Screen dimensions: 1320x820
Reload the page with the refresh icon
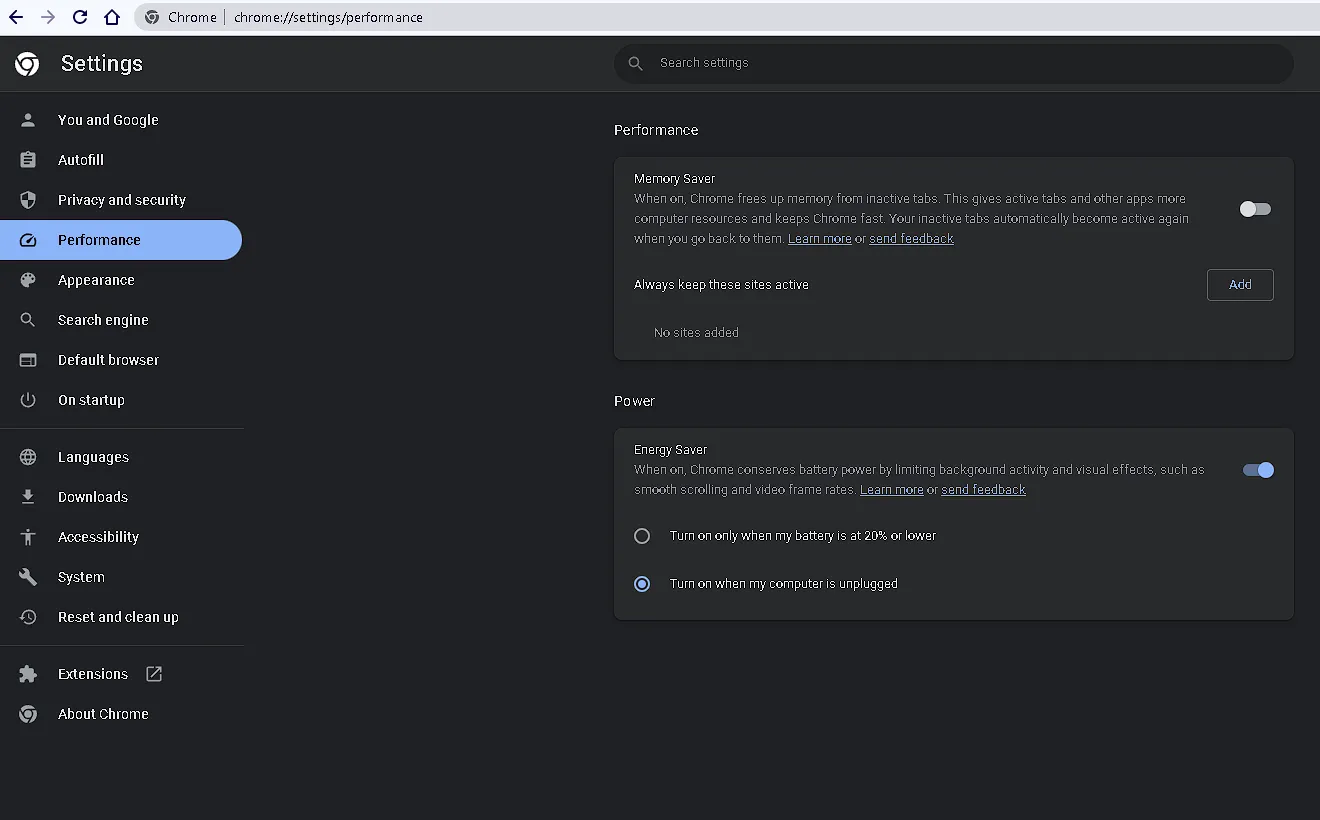pos(80,17)
